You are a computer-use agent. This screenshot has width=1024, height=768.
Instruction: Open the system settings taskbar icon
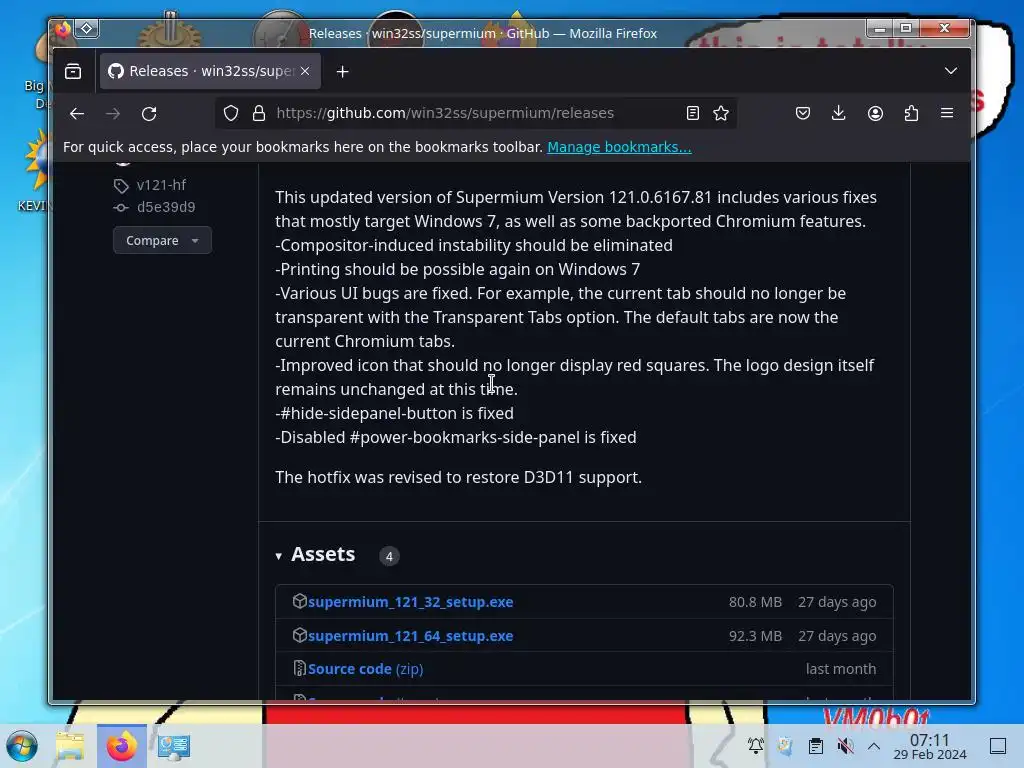[x=174, y=746]
